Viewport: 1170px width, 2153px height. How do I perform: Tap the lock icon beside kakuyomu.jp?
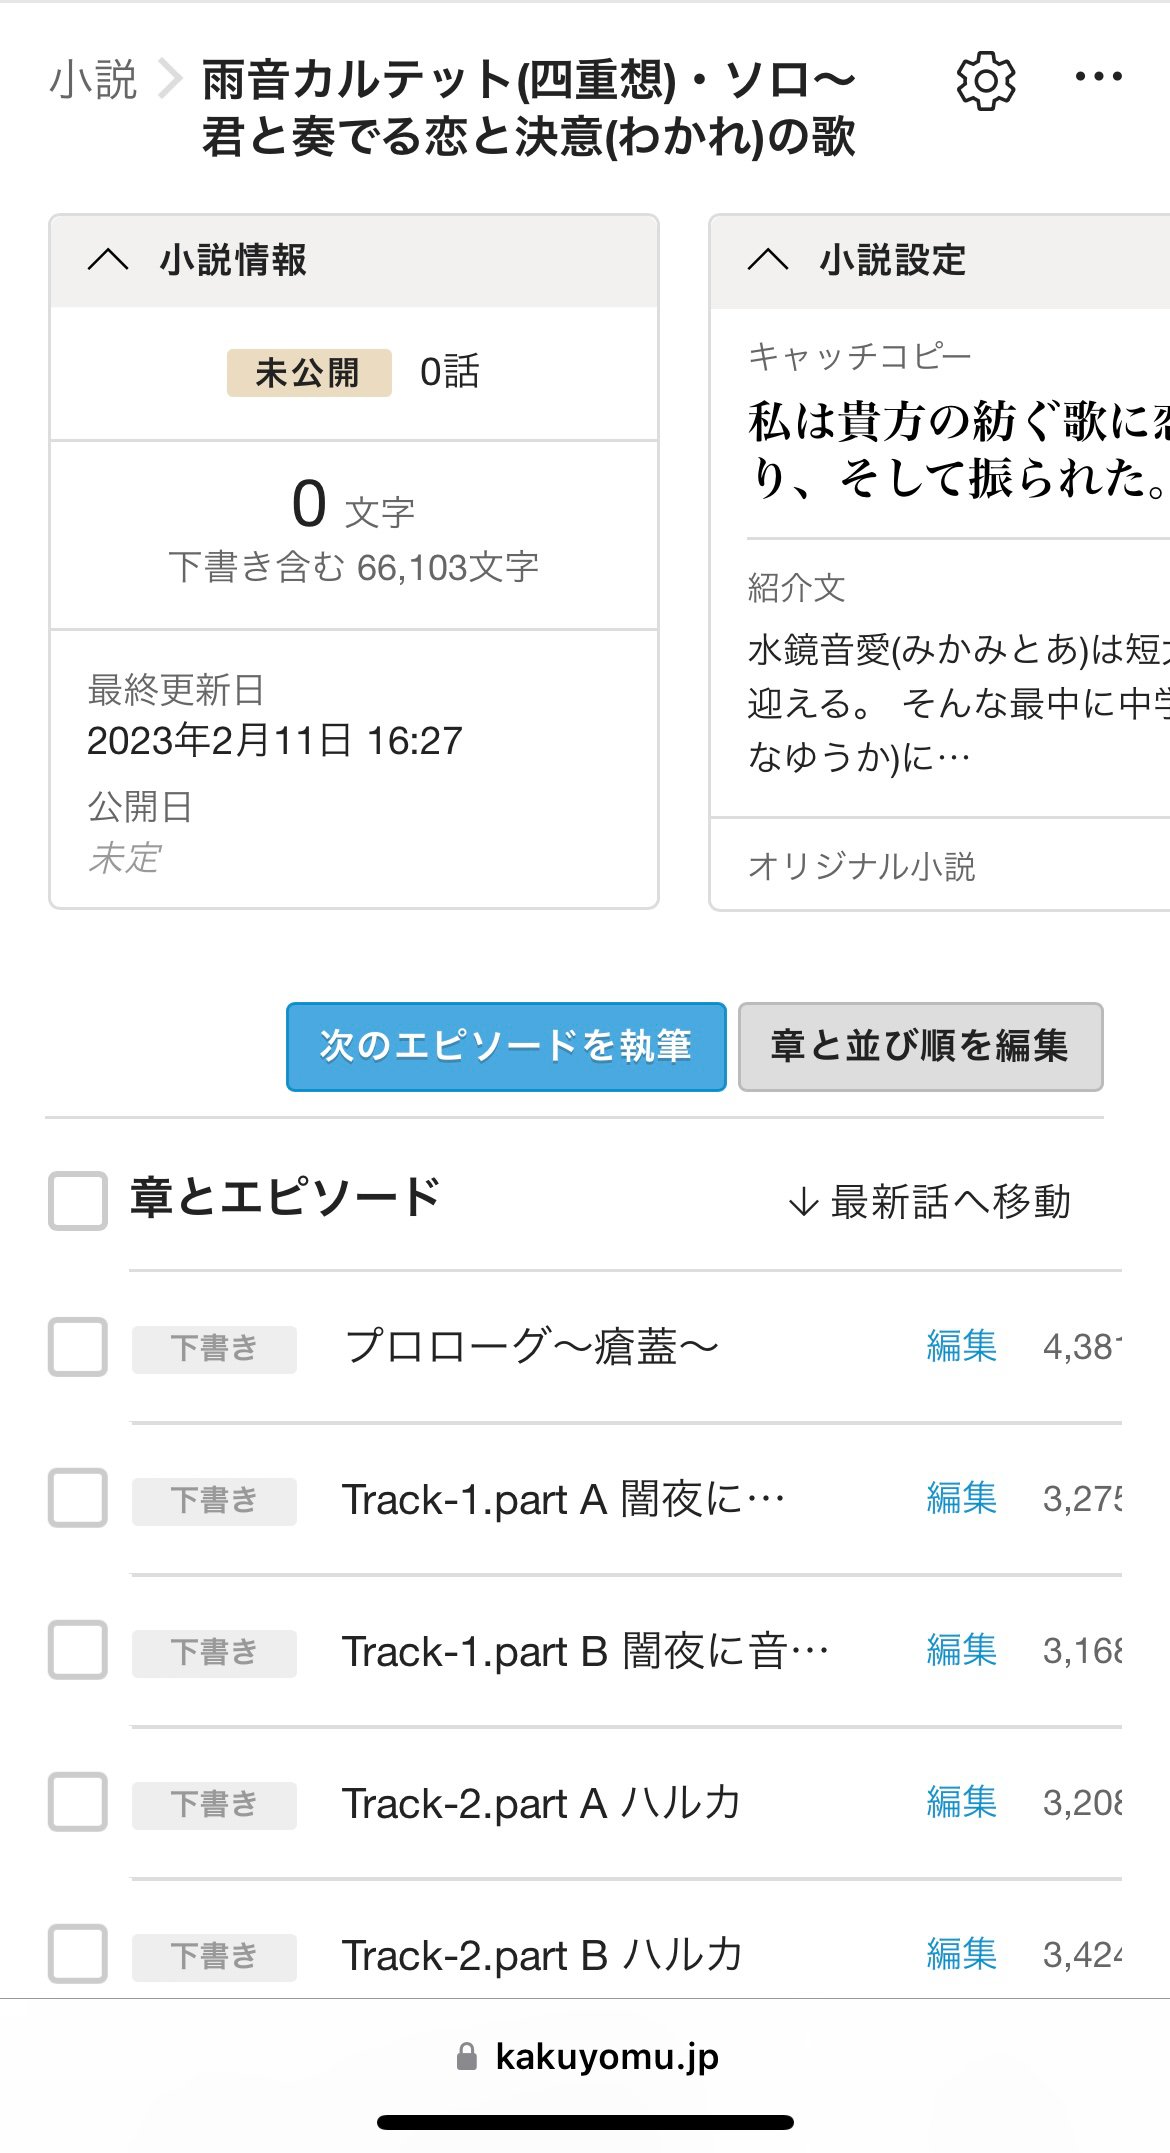(x=466, y=2056)
